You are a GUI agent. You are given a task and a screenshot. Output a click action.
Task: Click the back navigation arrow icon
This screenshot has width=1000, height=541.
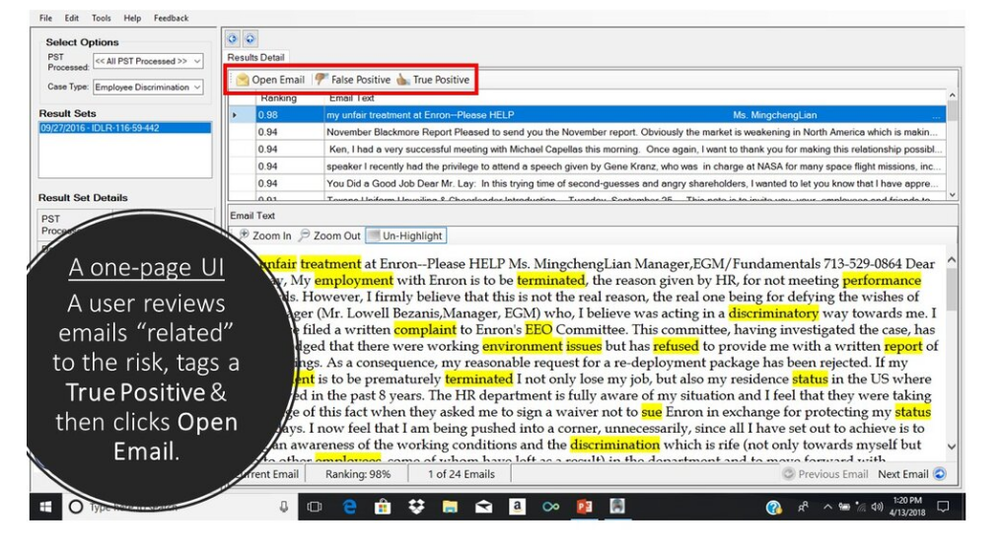coord(232,39)
